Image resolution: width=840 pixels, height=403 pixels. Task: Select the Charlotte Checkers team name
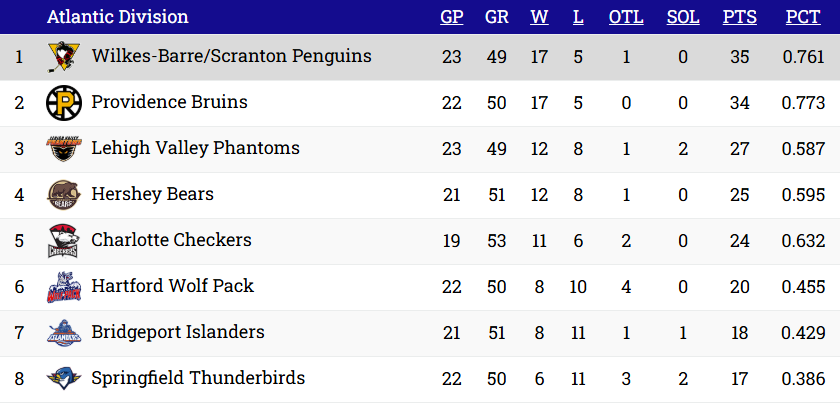(x=171, y=240)
